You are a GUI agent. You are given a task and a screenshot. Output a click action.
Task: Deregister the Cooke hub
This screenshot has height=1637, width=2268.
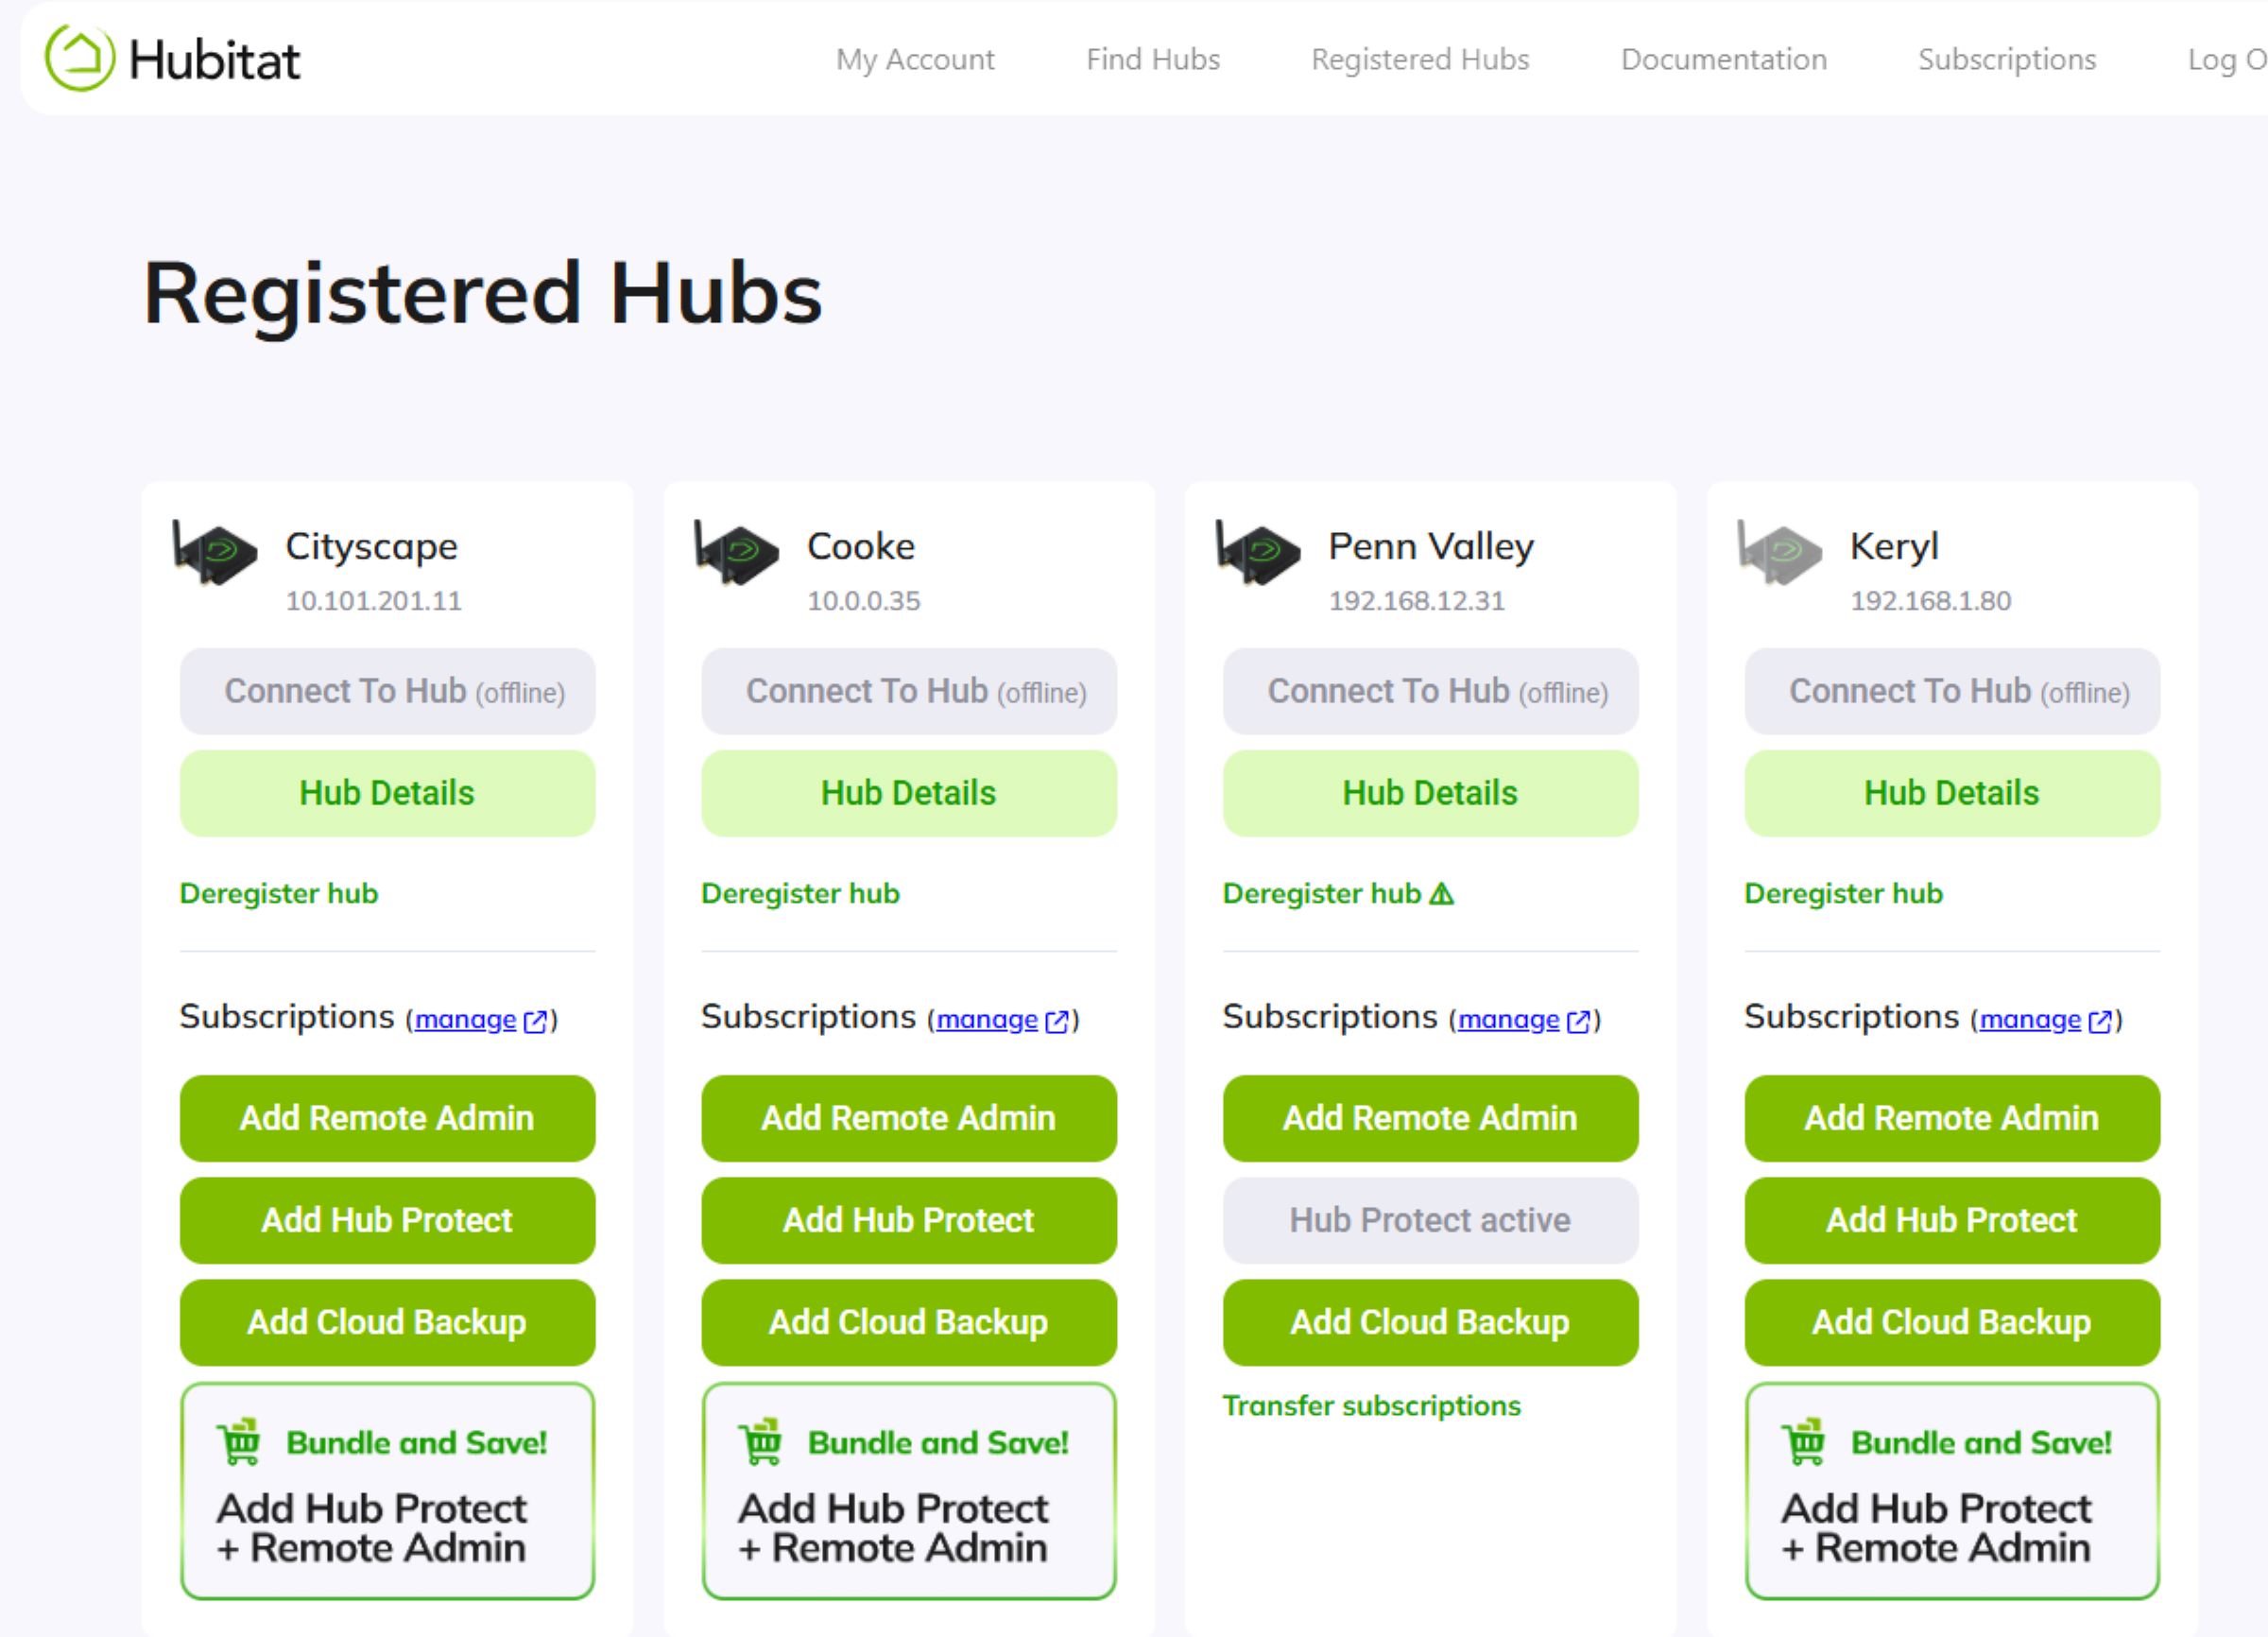[800, 893]
